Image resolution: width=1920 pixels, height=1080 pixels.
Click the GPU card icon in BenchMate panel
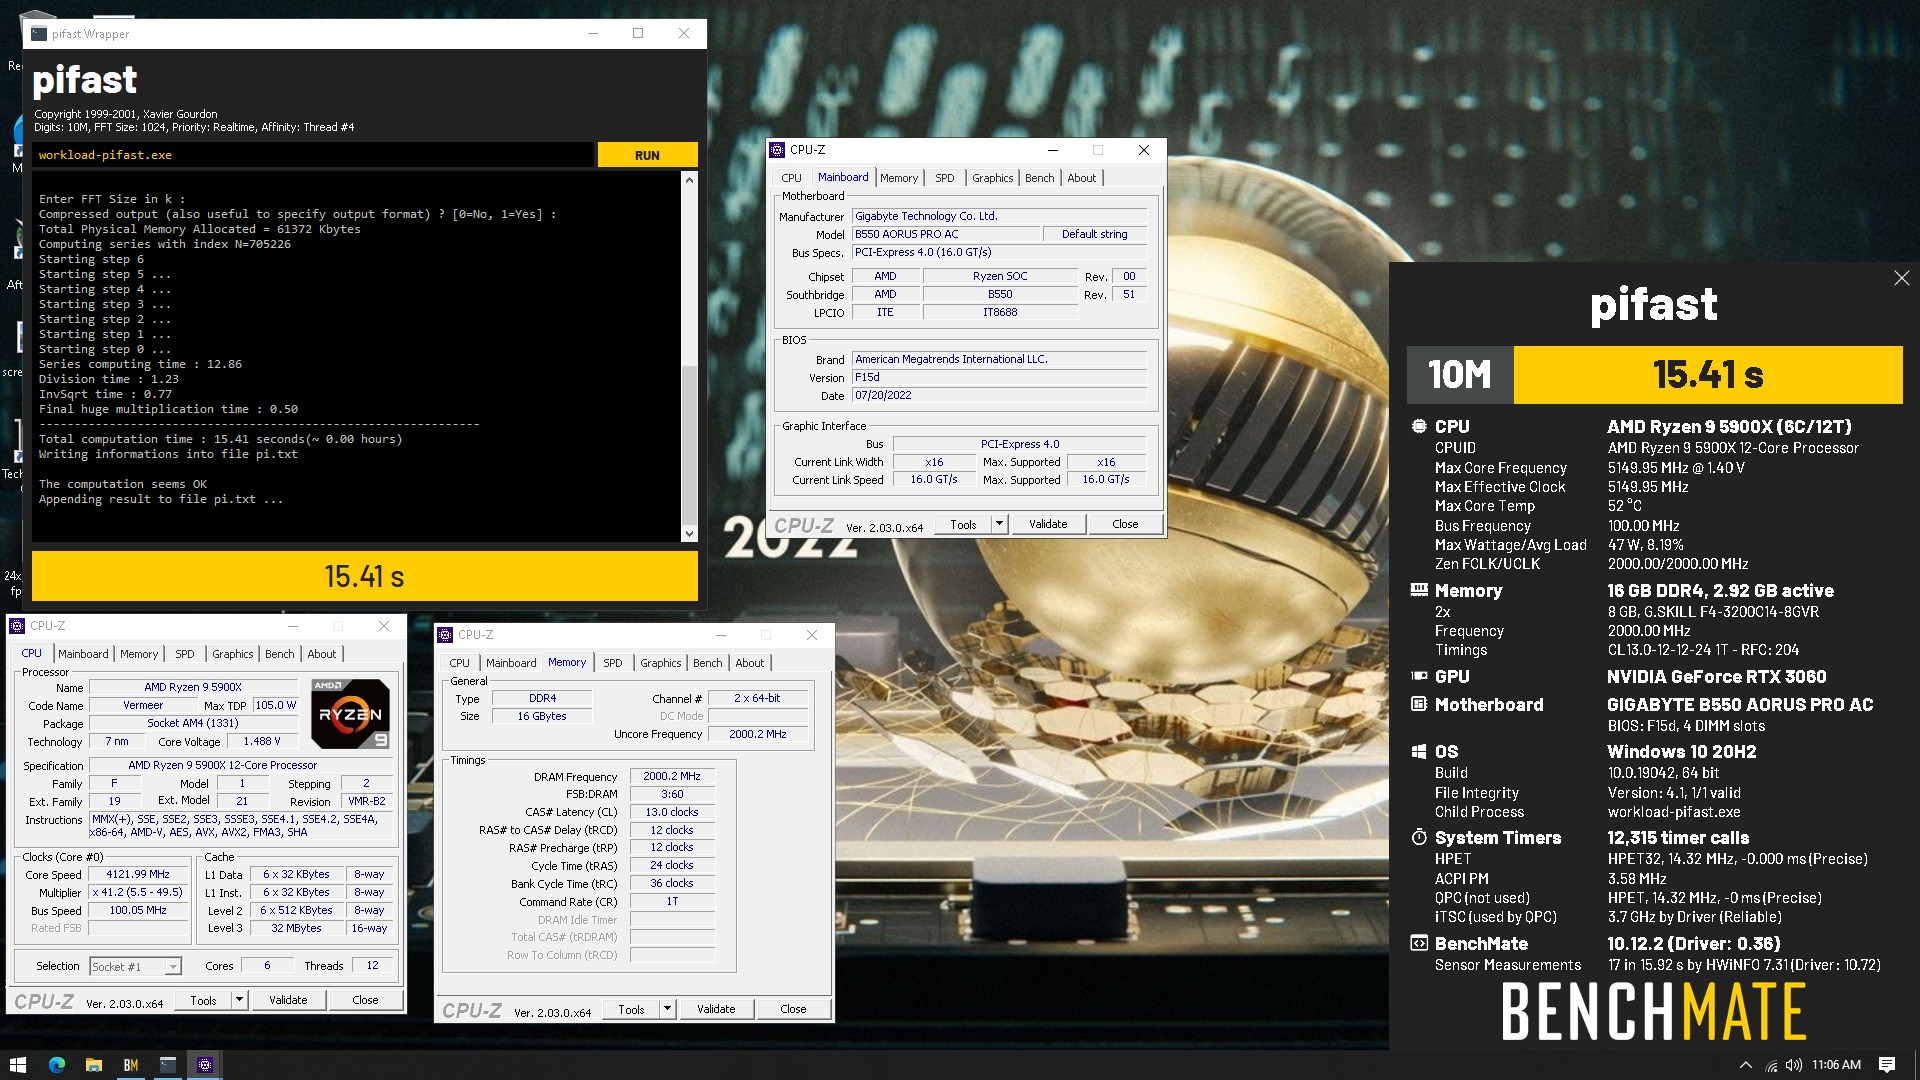[x=1418, y=676]
